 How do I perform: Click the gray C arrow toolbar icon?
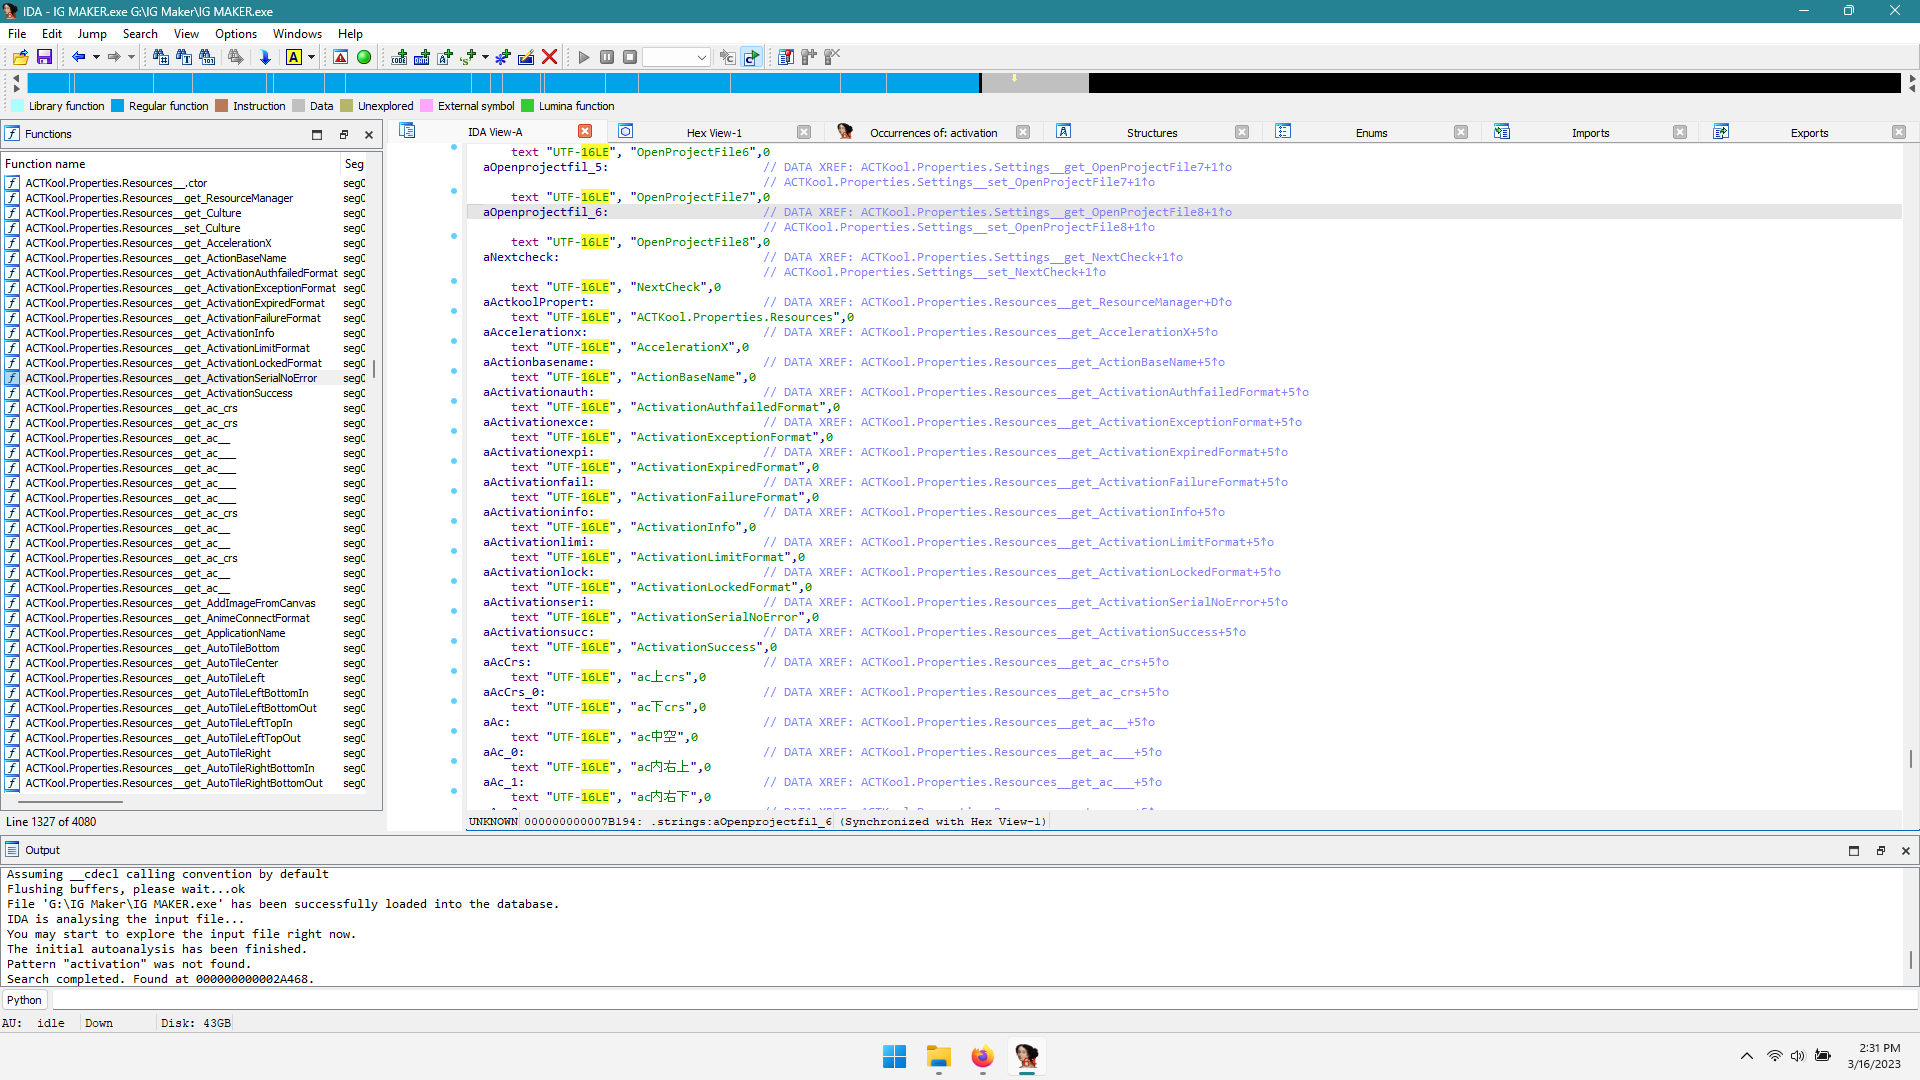pos(727,57)
